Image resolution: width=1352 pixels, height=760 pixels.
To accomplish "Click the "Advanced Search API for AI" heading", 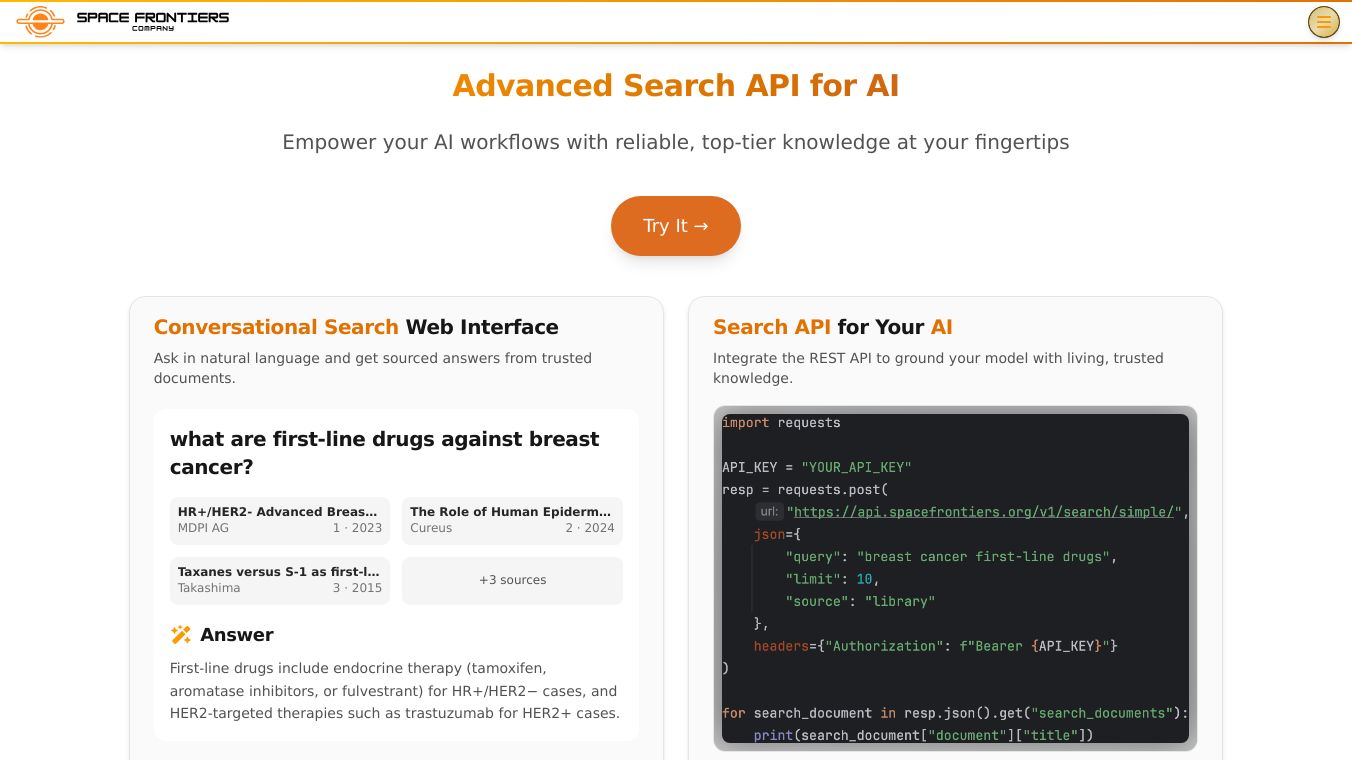I will [x=676, y=86].
